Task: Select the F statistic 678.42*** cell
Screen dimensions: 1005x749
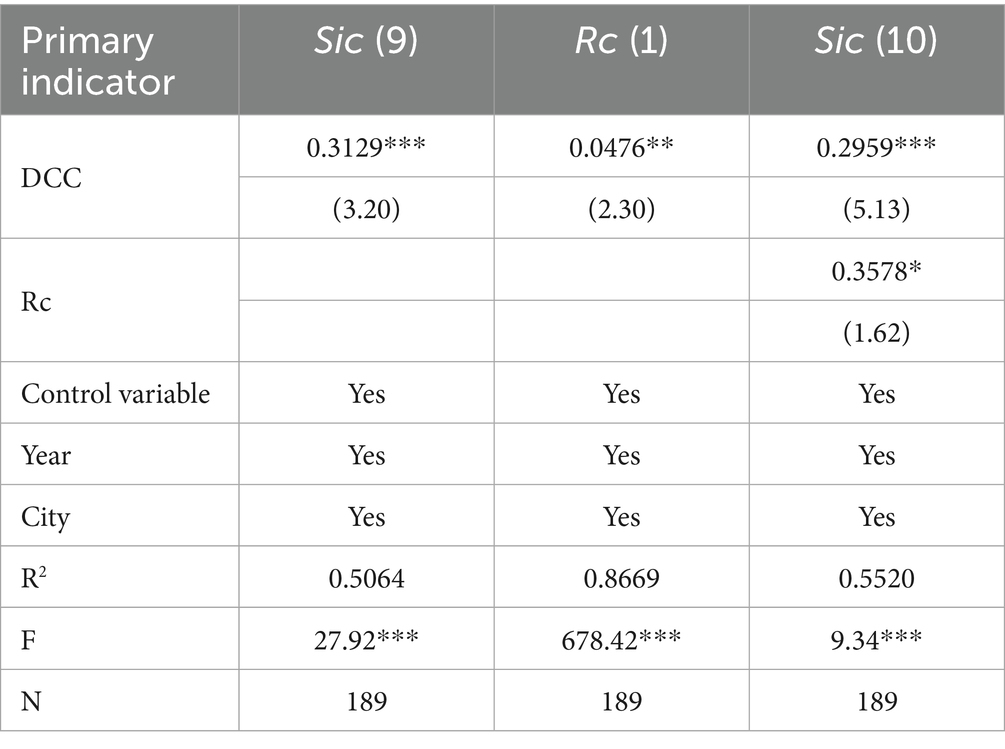Action: coord(621,640)
